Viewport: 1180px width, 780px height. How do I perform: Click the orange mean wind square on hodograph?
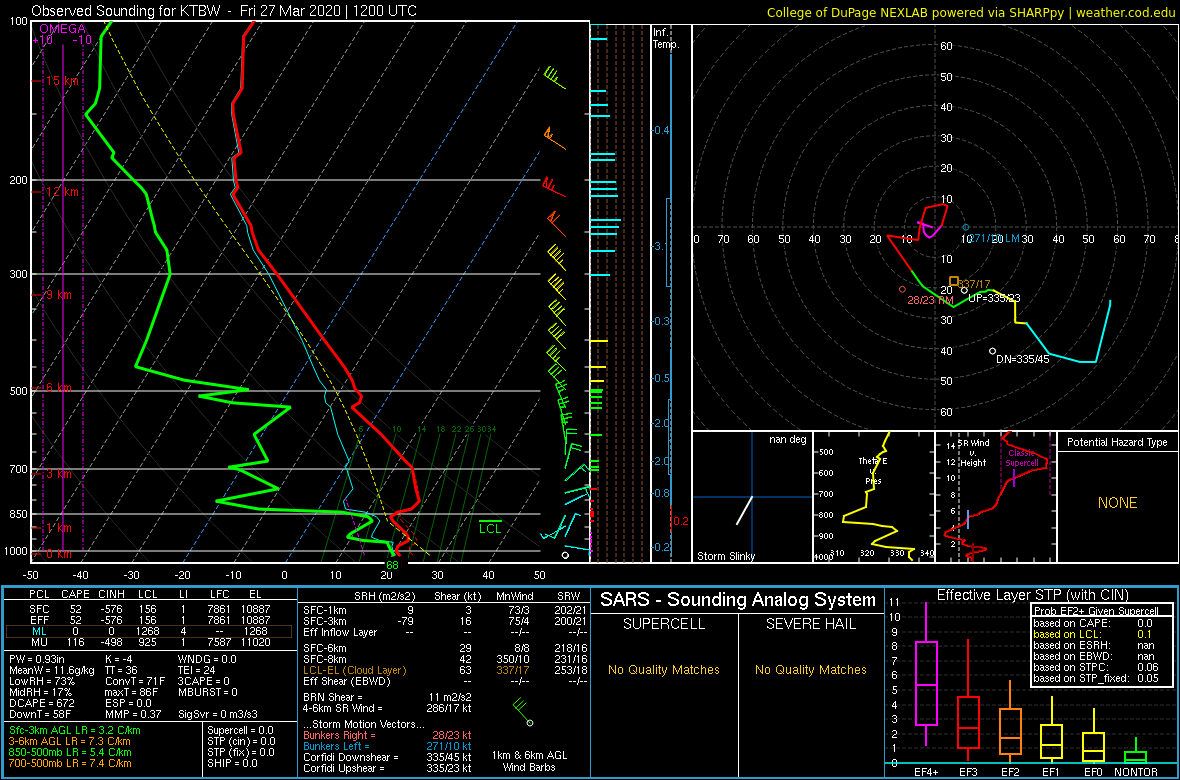point(954,281)
